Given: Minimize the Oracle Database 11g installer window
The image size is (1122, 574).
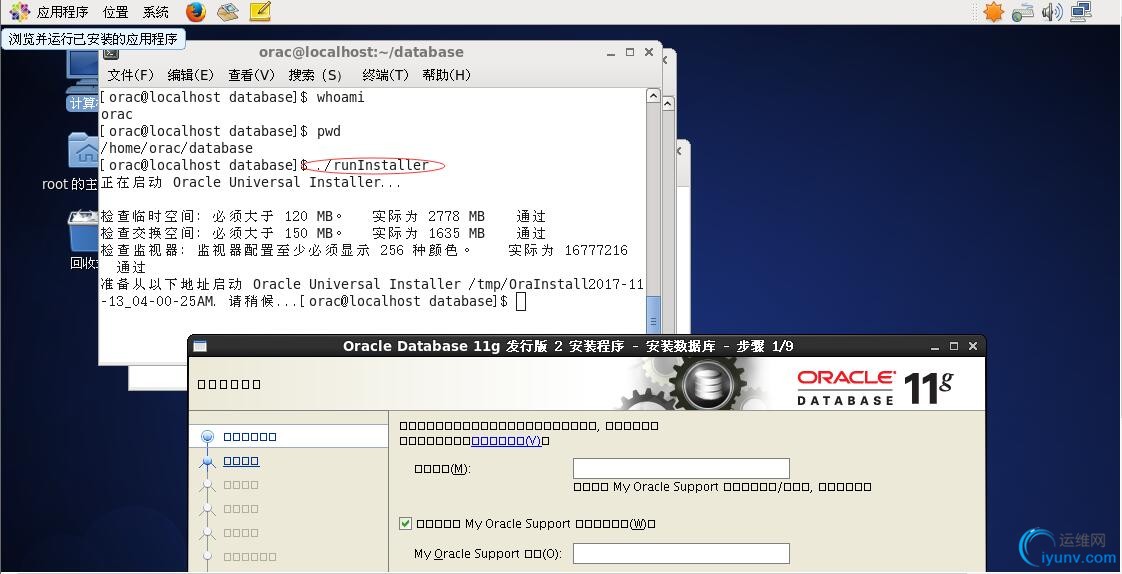Looking at the screenshot, I should (x=935, y=347).
